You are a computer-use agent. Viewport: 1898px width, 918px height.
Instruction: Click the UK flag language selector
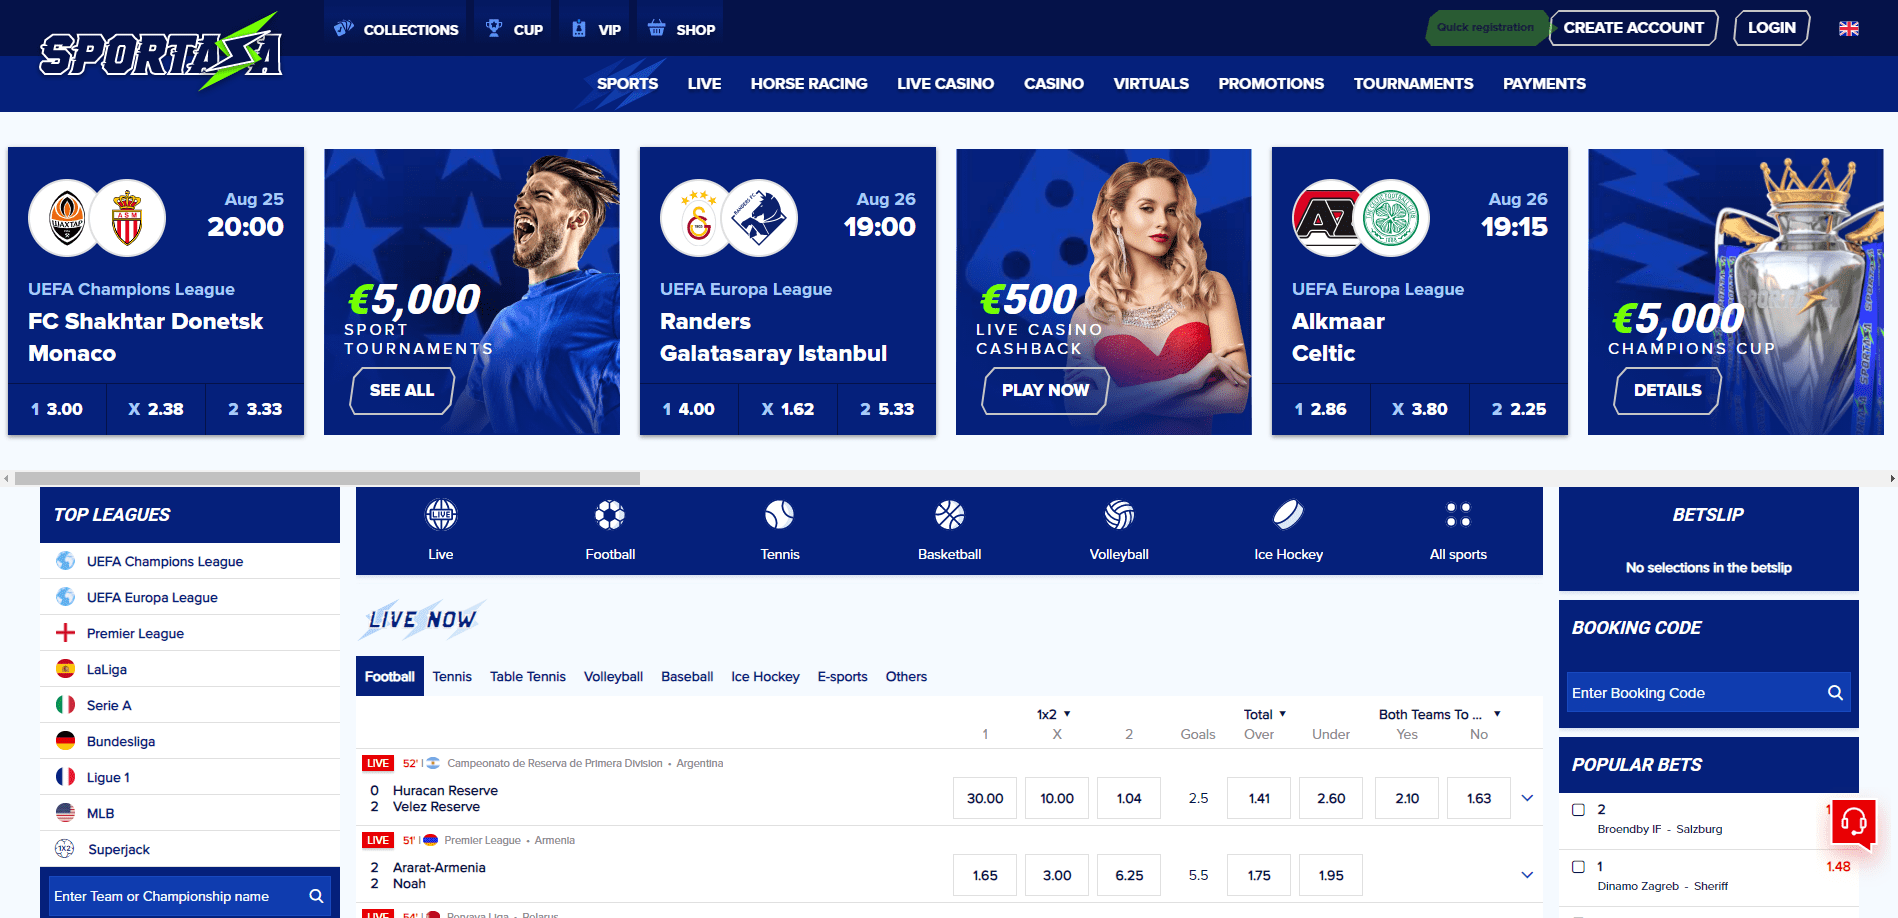tap(1849, 28)
